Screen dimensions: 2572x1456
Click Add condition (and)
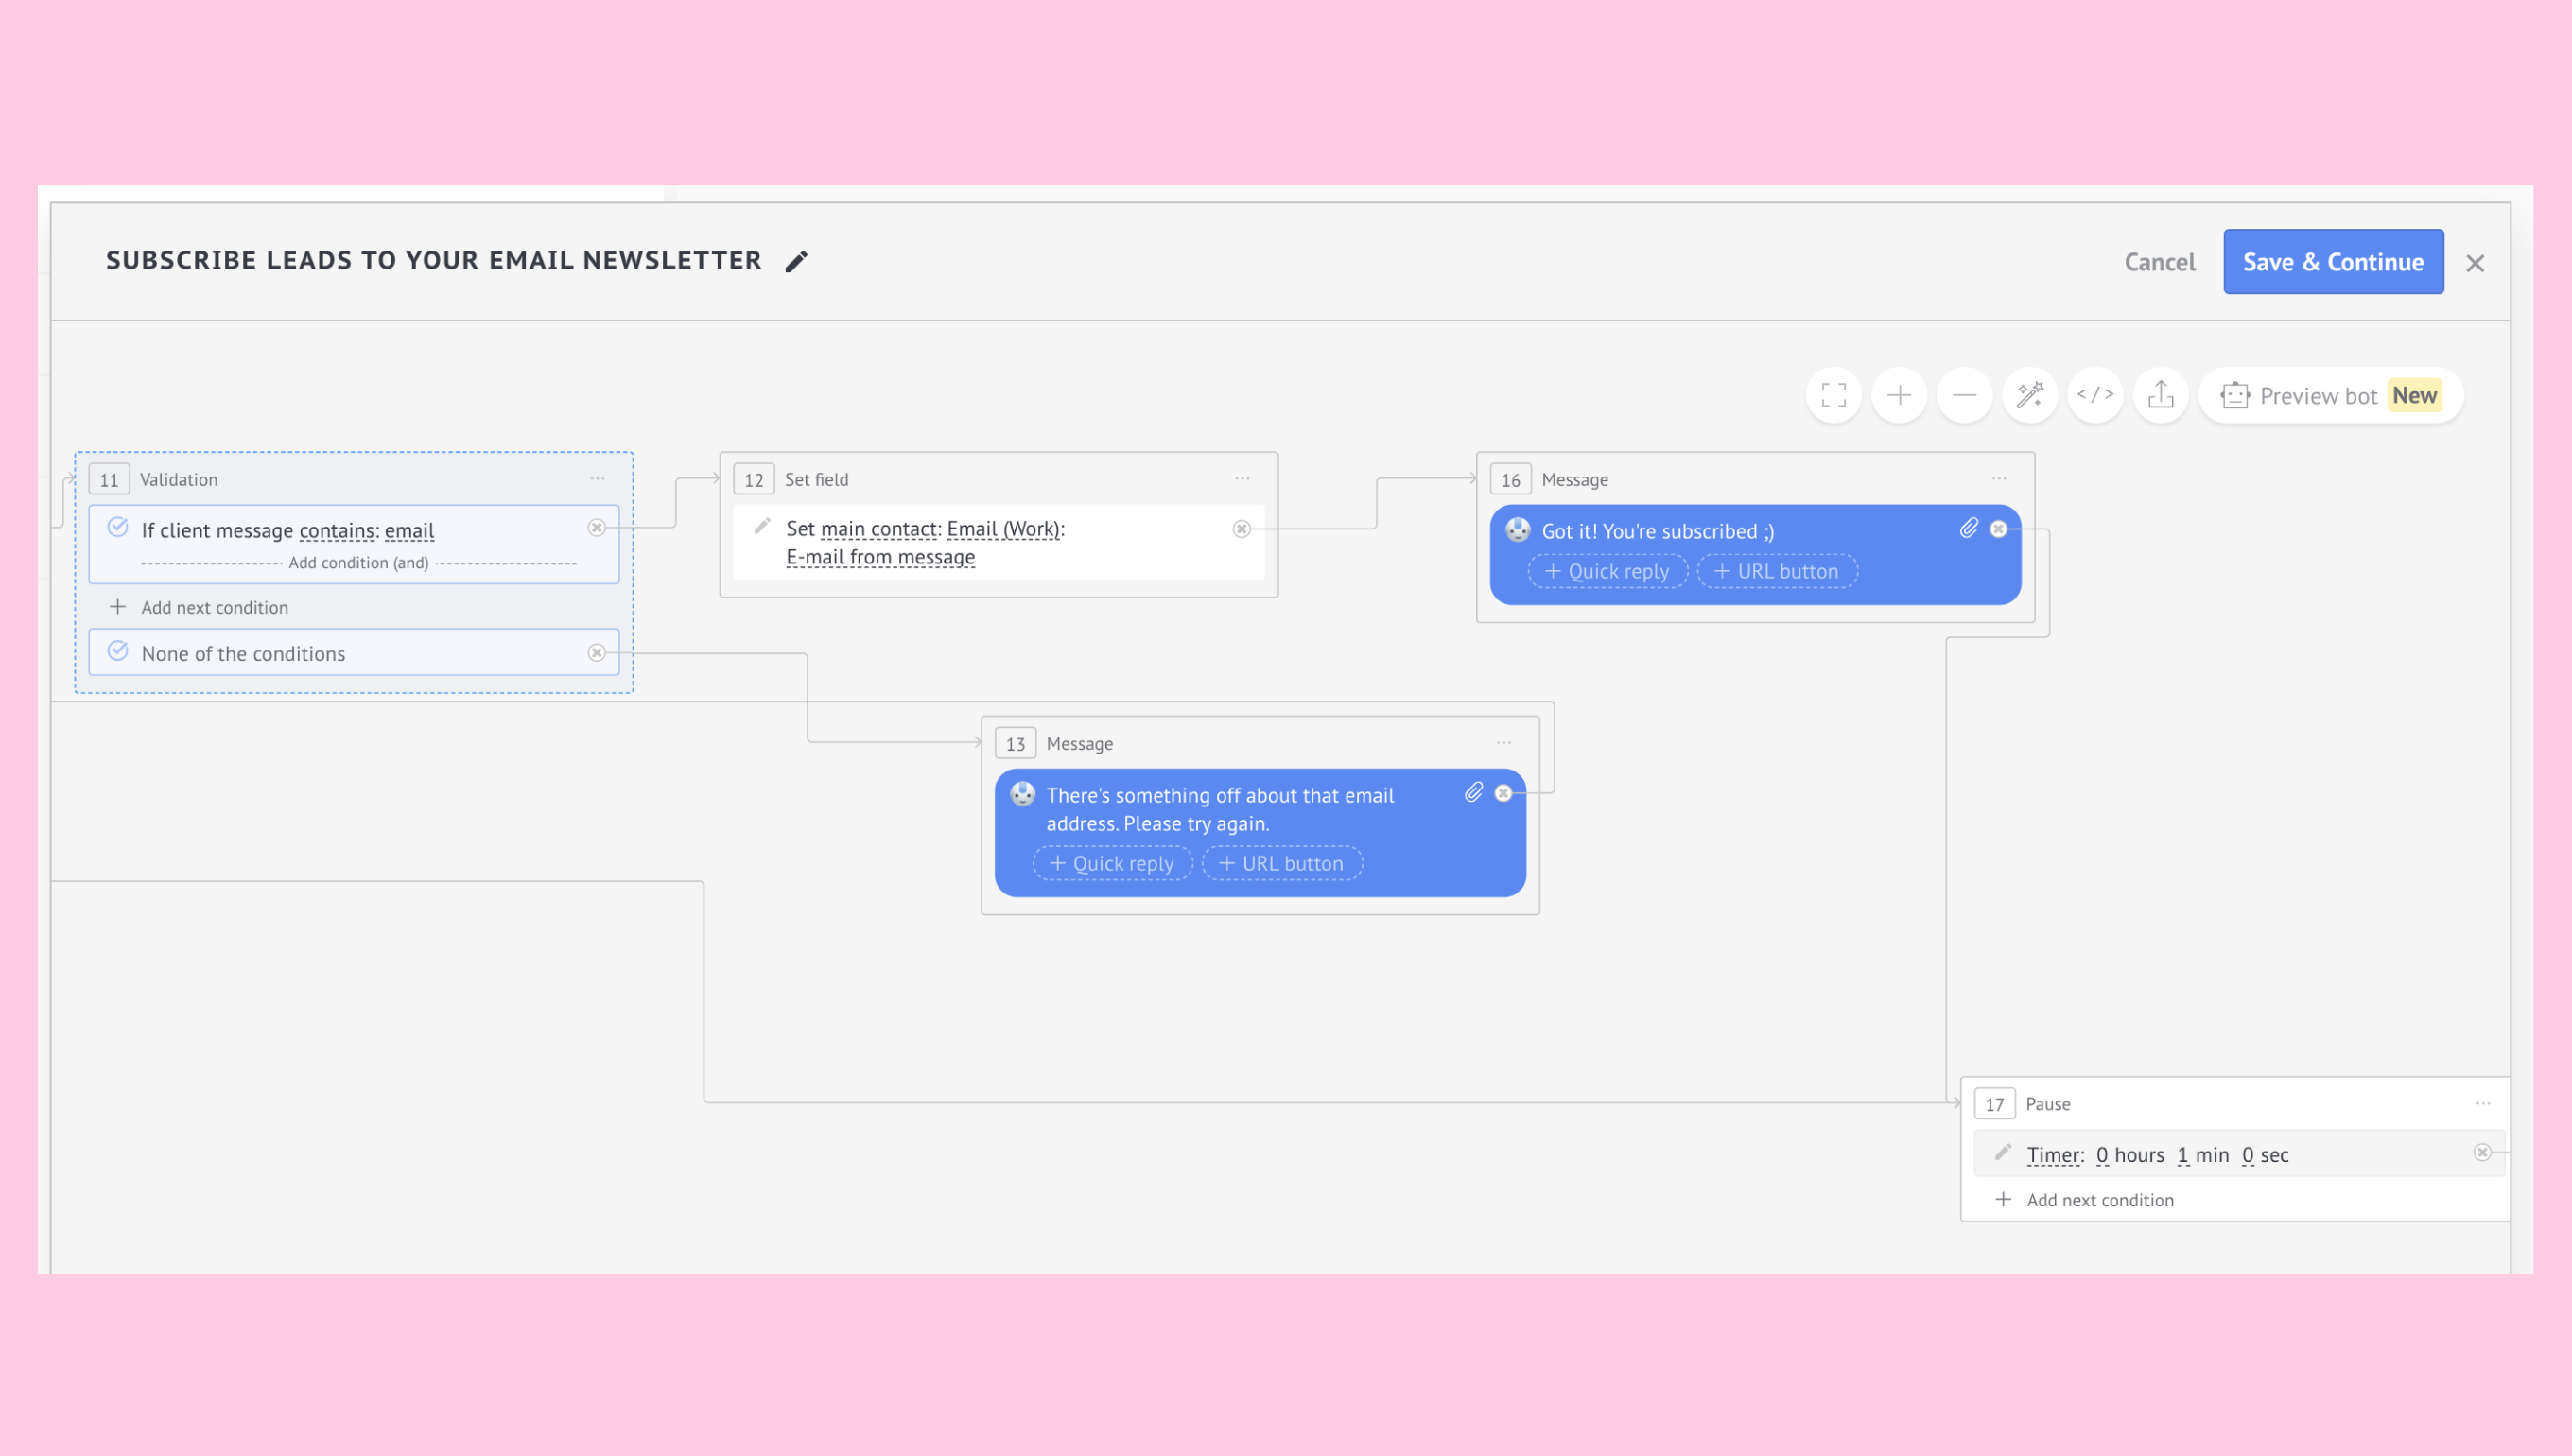tap(358, 563)
